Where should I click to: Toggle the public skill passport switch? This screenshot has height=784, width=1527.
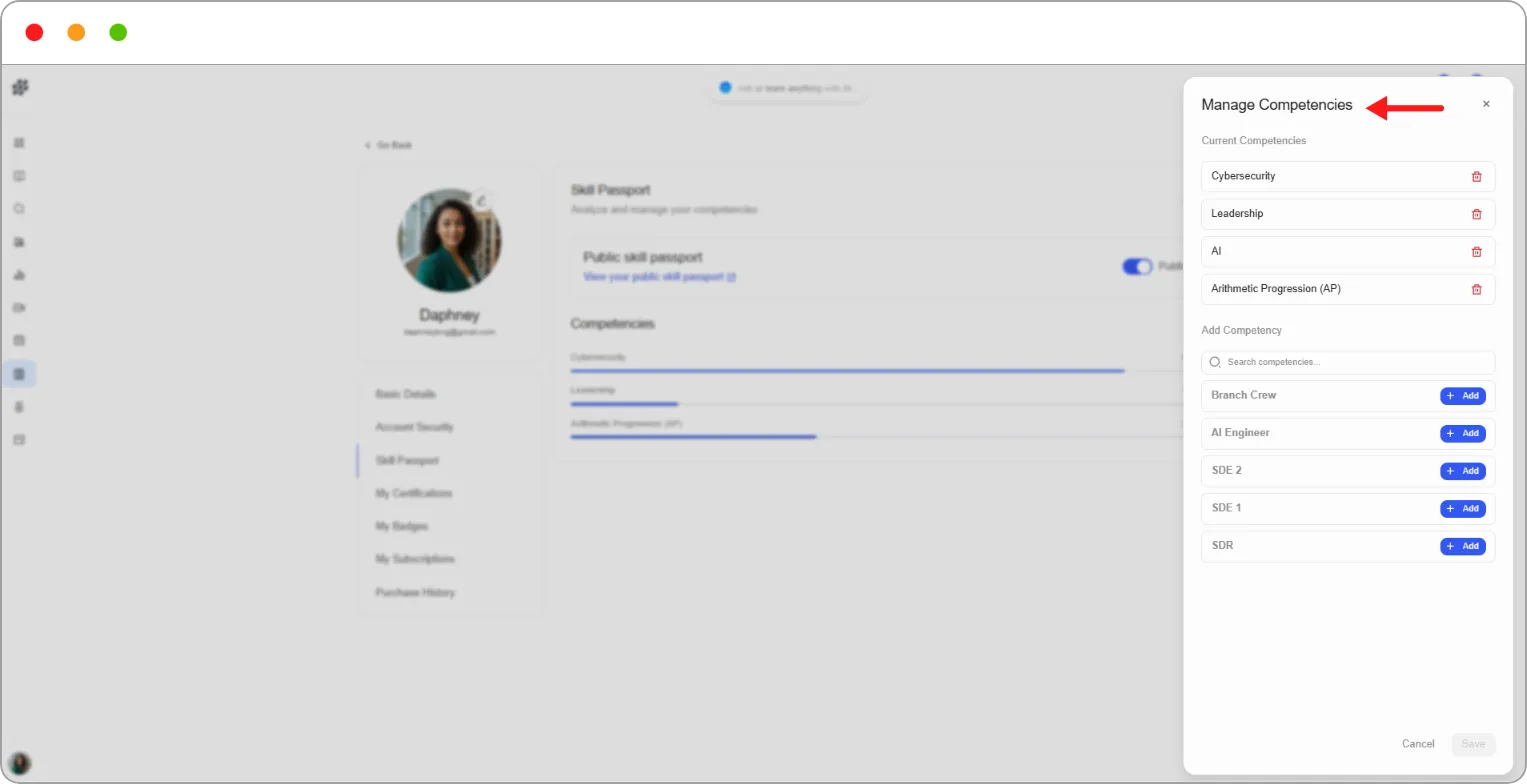[x=1137, y=267]
